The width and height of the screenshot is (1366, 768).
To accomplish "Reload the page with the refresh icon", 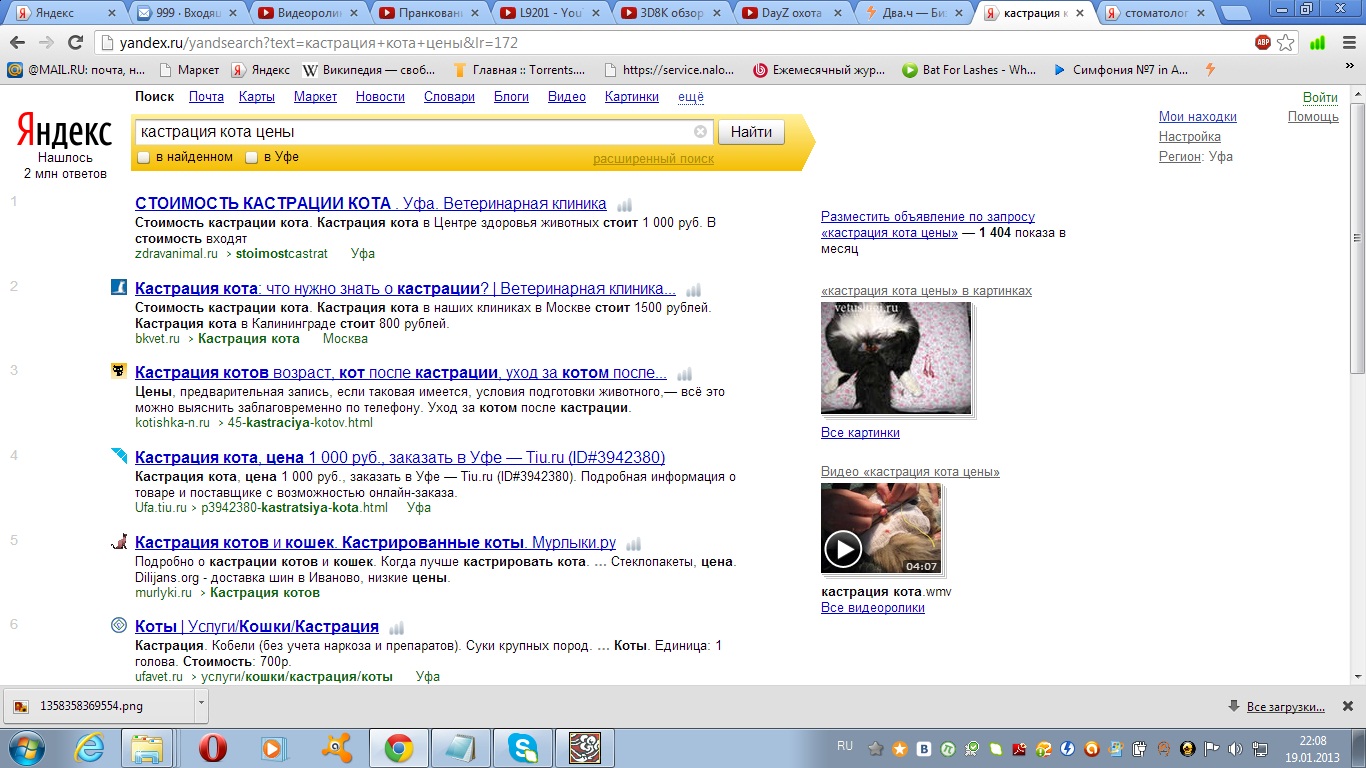I will point(75,43).
